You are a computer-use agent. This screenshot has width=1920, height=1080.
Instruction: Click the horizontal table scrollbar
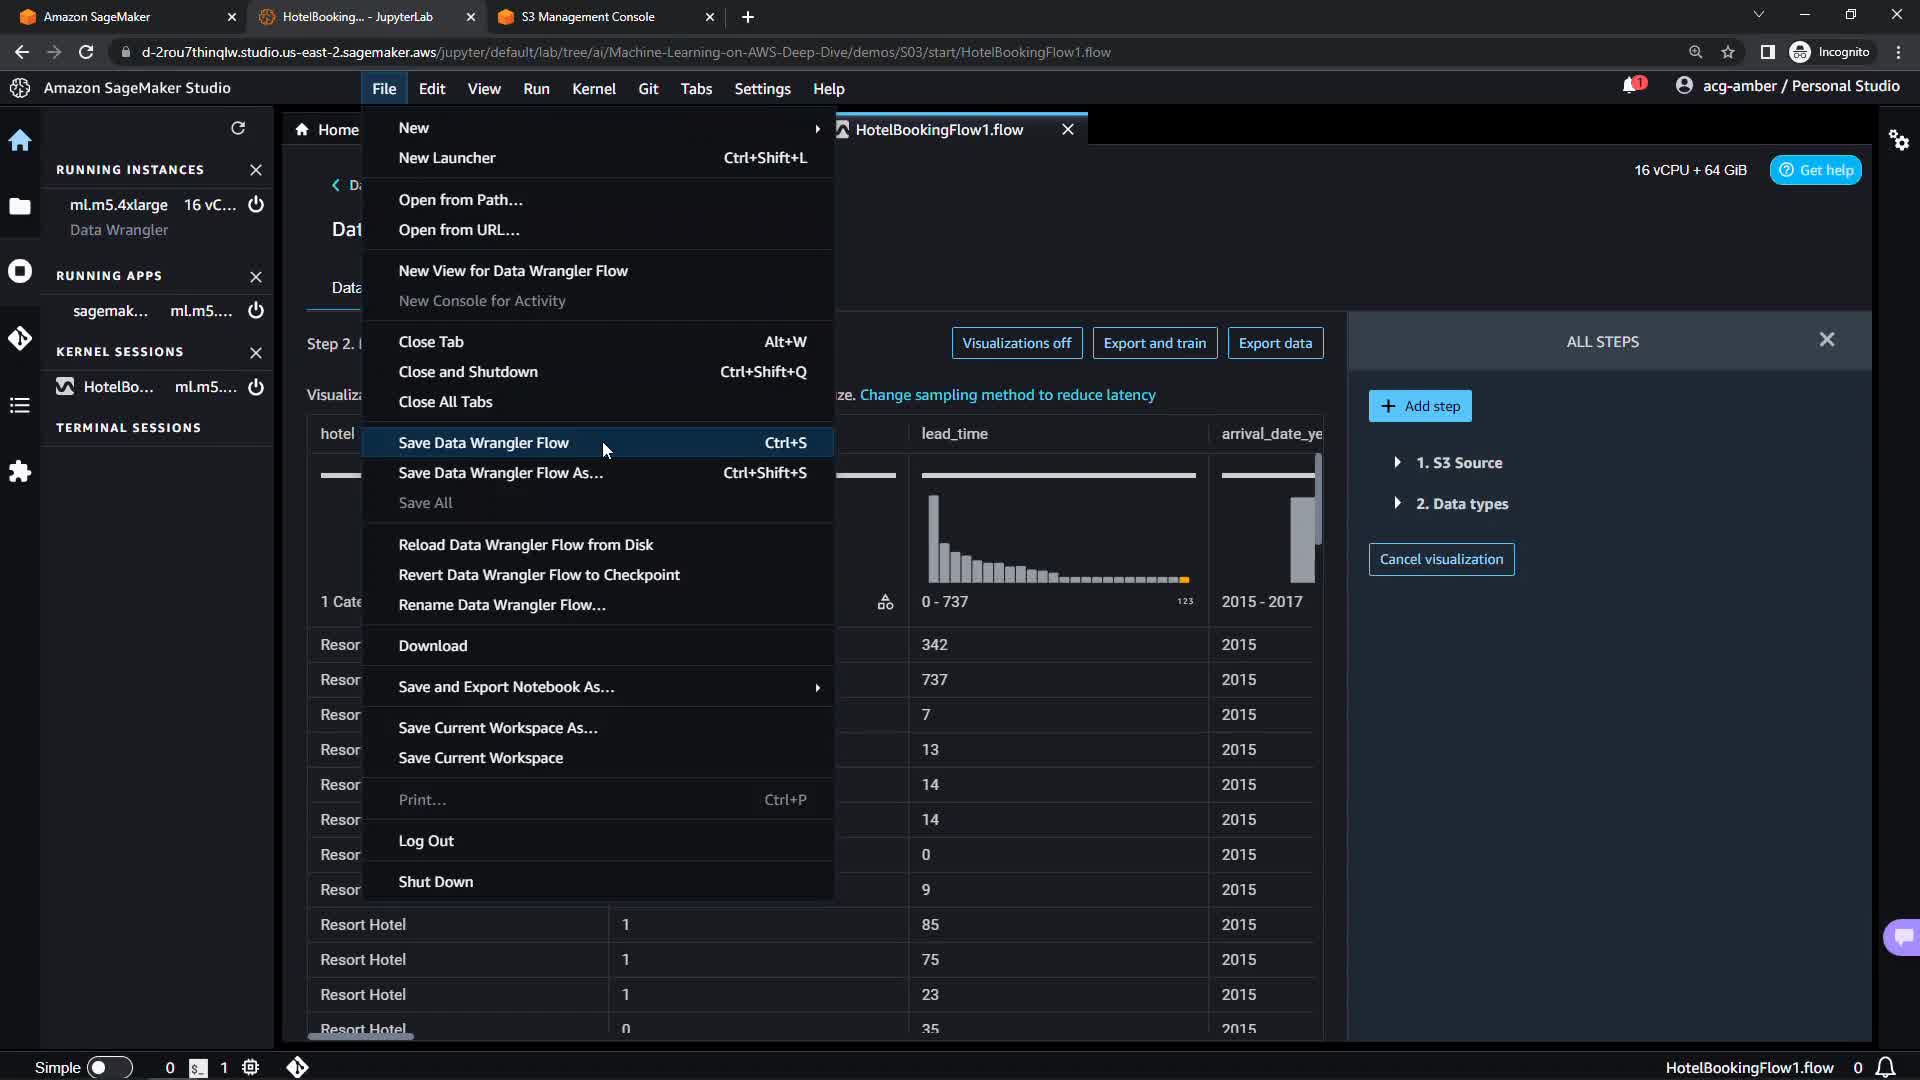(361, 1036)
